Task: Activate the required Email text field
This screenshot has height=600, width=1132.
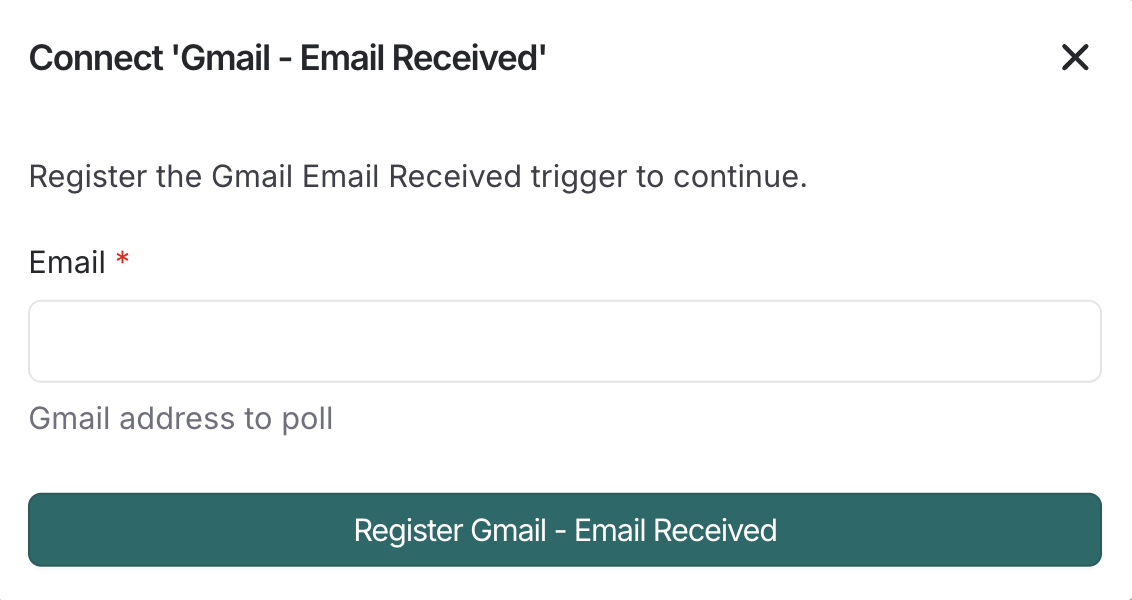Action: pos(565,341)
